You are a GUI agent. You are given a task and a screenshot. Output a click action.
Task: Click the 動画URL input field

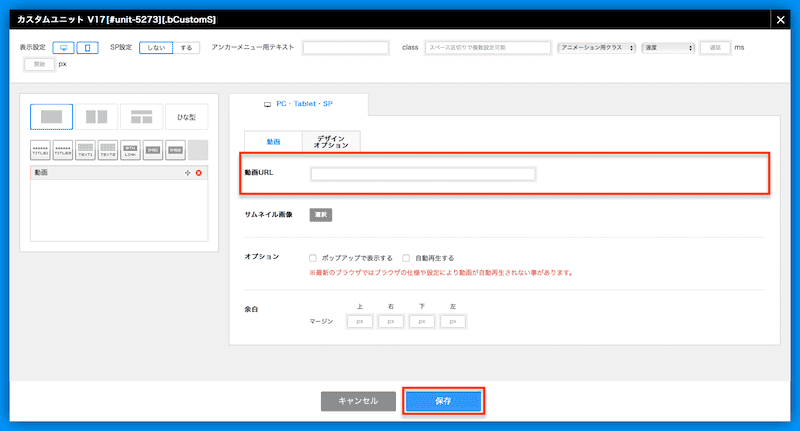click(423, 174)
